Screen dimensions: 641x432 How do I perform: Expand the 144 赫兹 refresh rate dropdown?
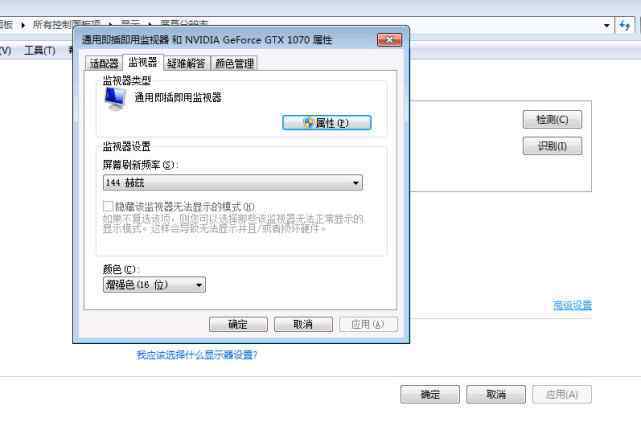click(x=233, y=183)
